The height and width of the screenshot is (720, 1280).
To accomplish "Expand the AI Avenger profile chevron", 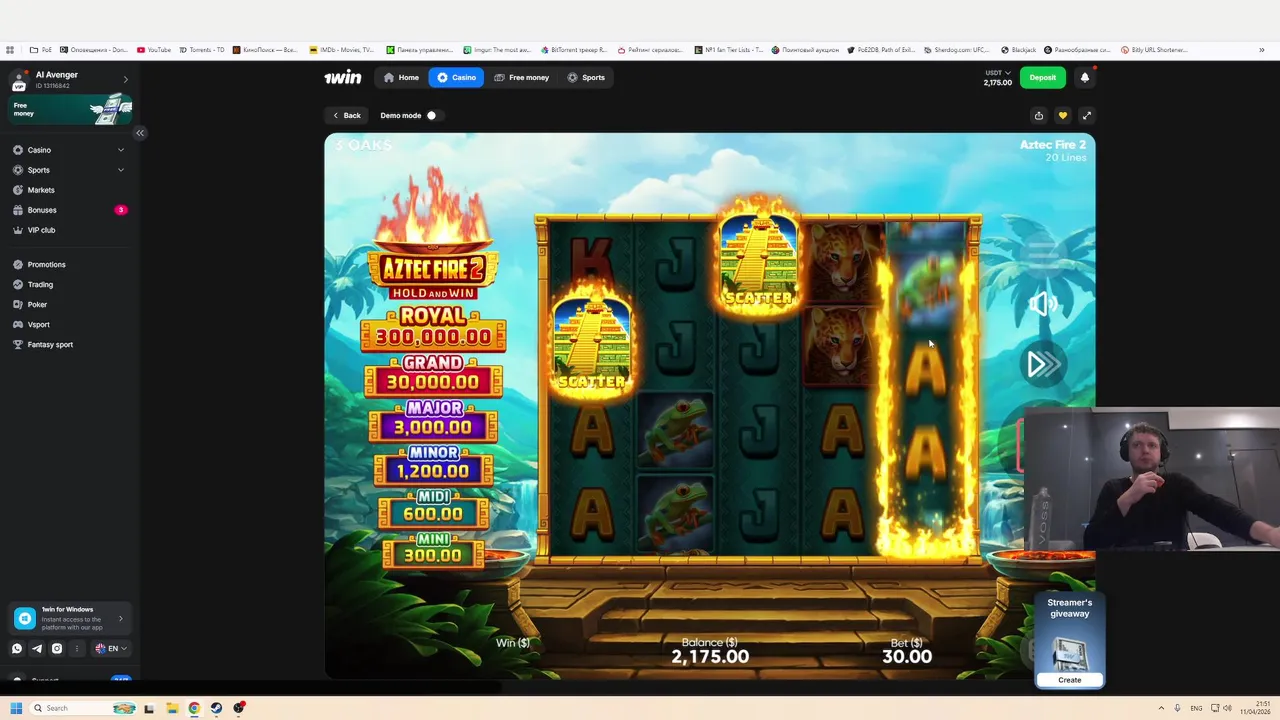I will click(x=125, y=79).
